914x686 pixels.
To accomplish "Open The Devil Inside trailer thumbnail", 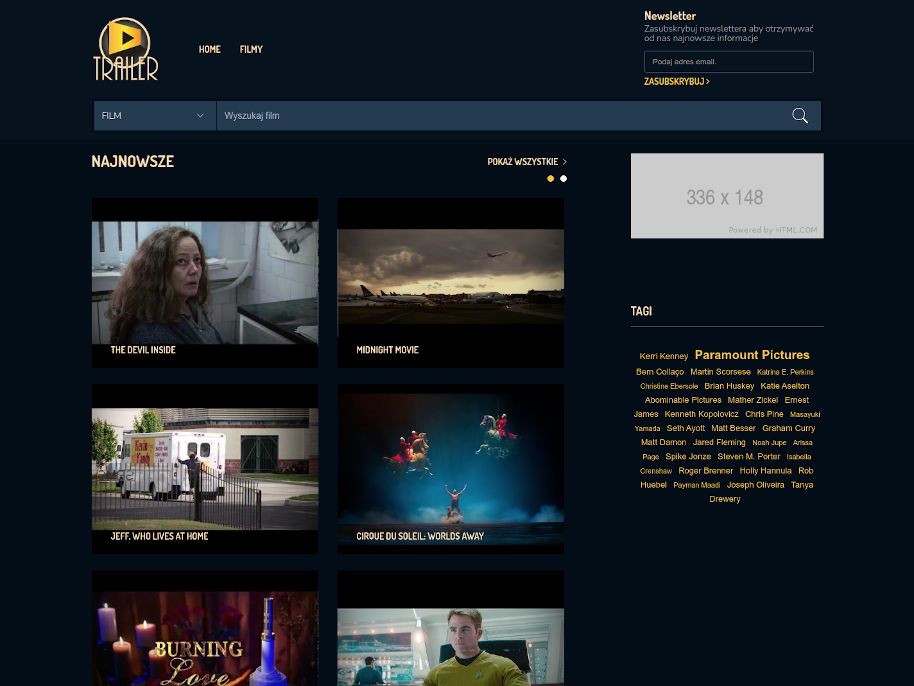I will [205, 282].
